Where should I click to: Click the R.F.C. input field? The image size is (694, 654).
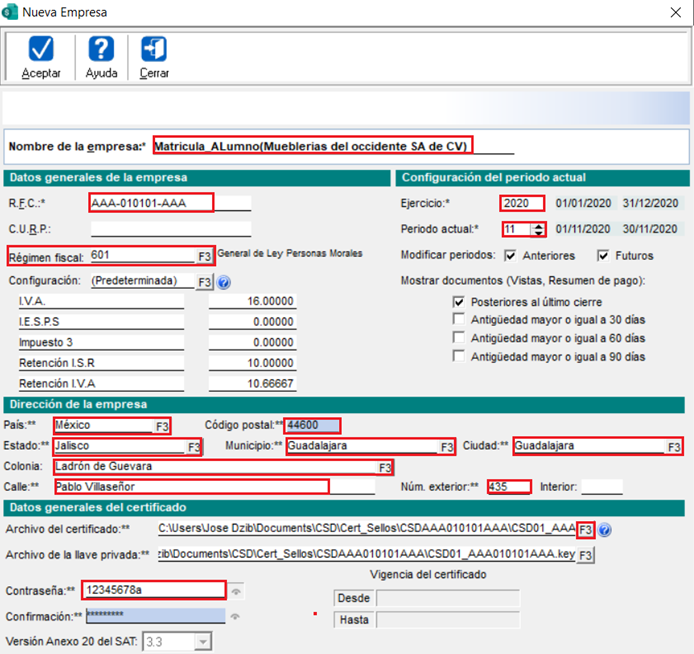(x=151, y=203)
